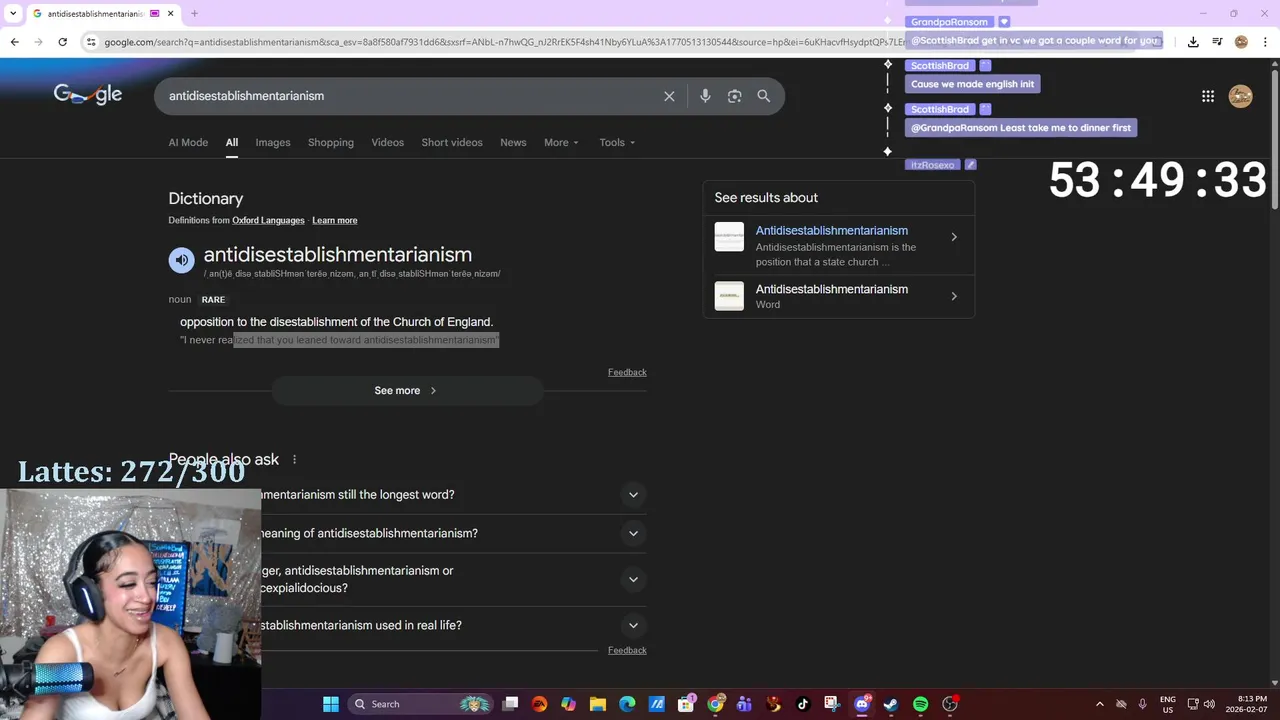Open the Antidisestablishmentarianism Word result
This screenshot has height=720, width=1280.
point(838,296)
